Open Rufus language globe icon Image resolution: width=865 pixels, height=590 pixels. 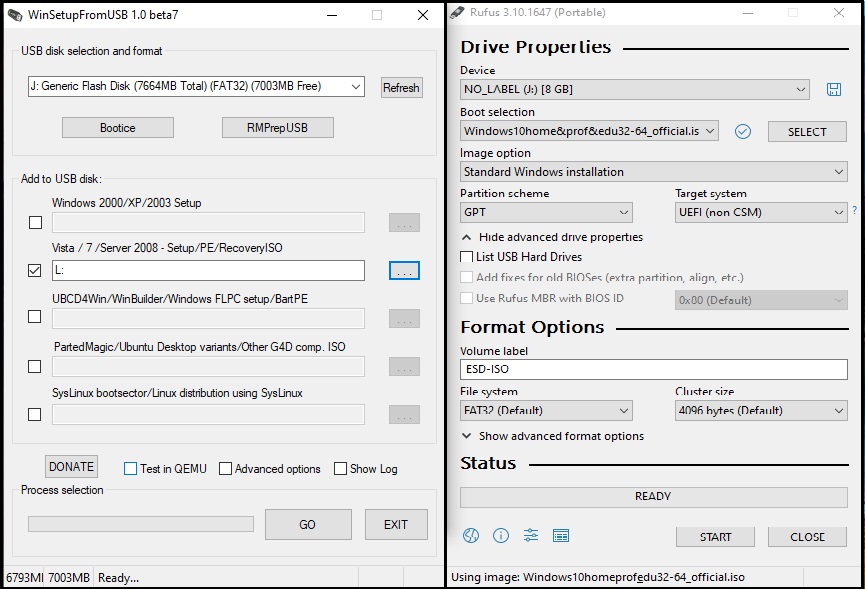coord(471,535)
